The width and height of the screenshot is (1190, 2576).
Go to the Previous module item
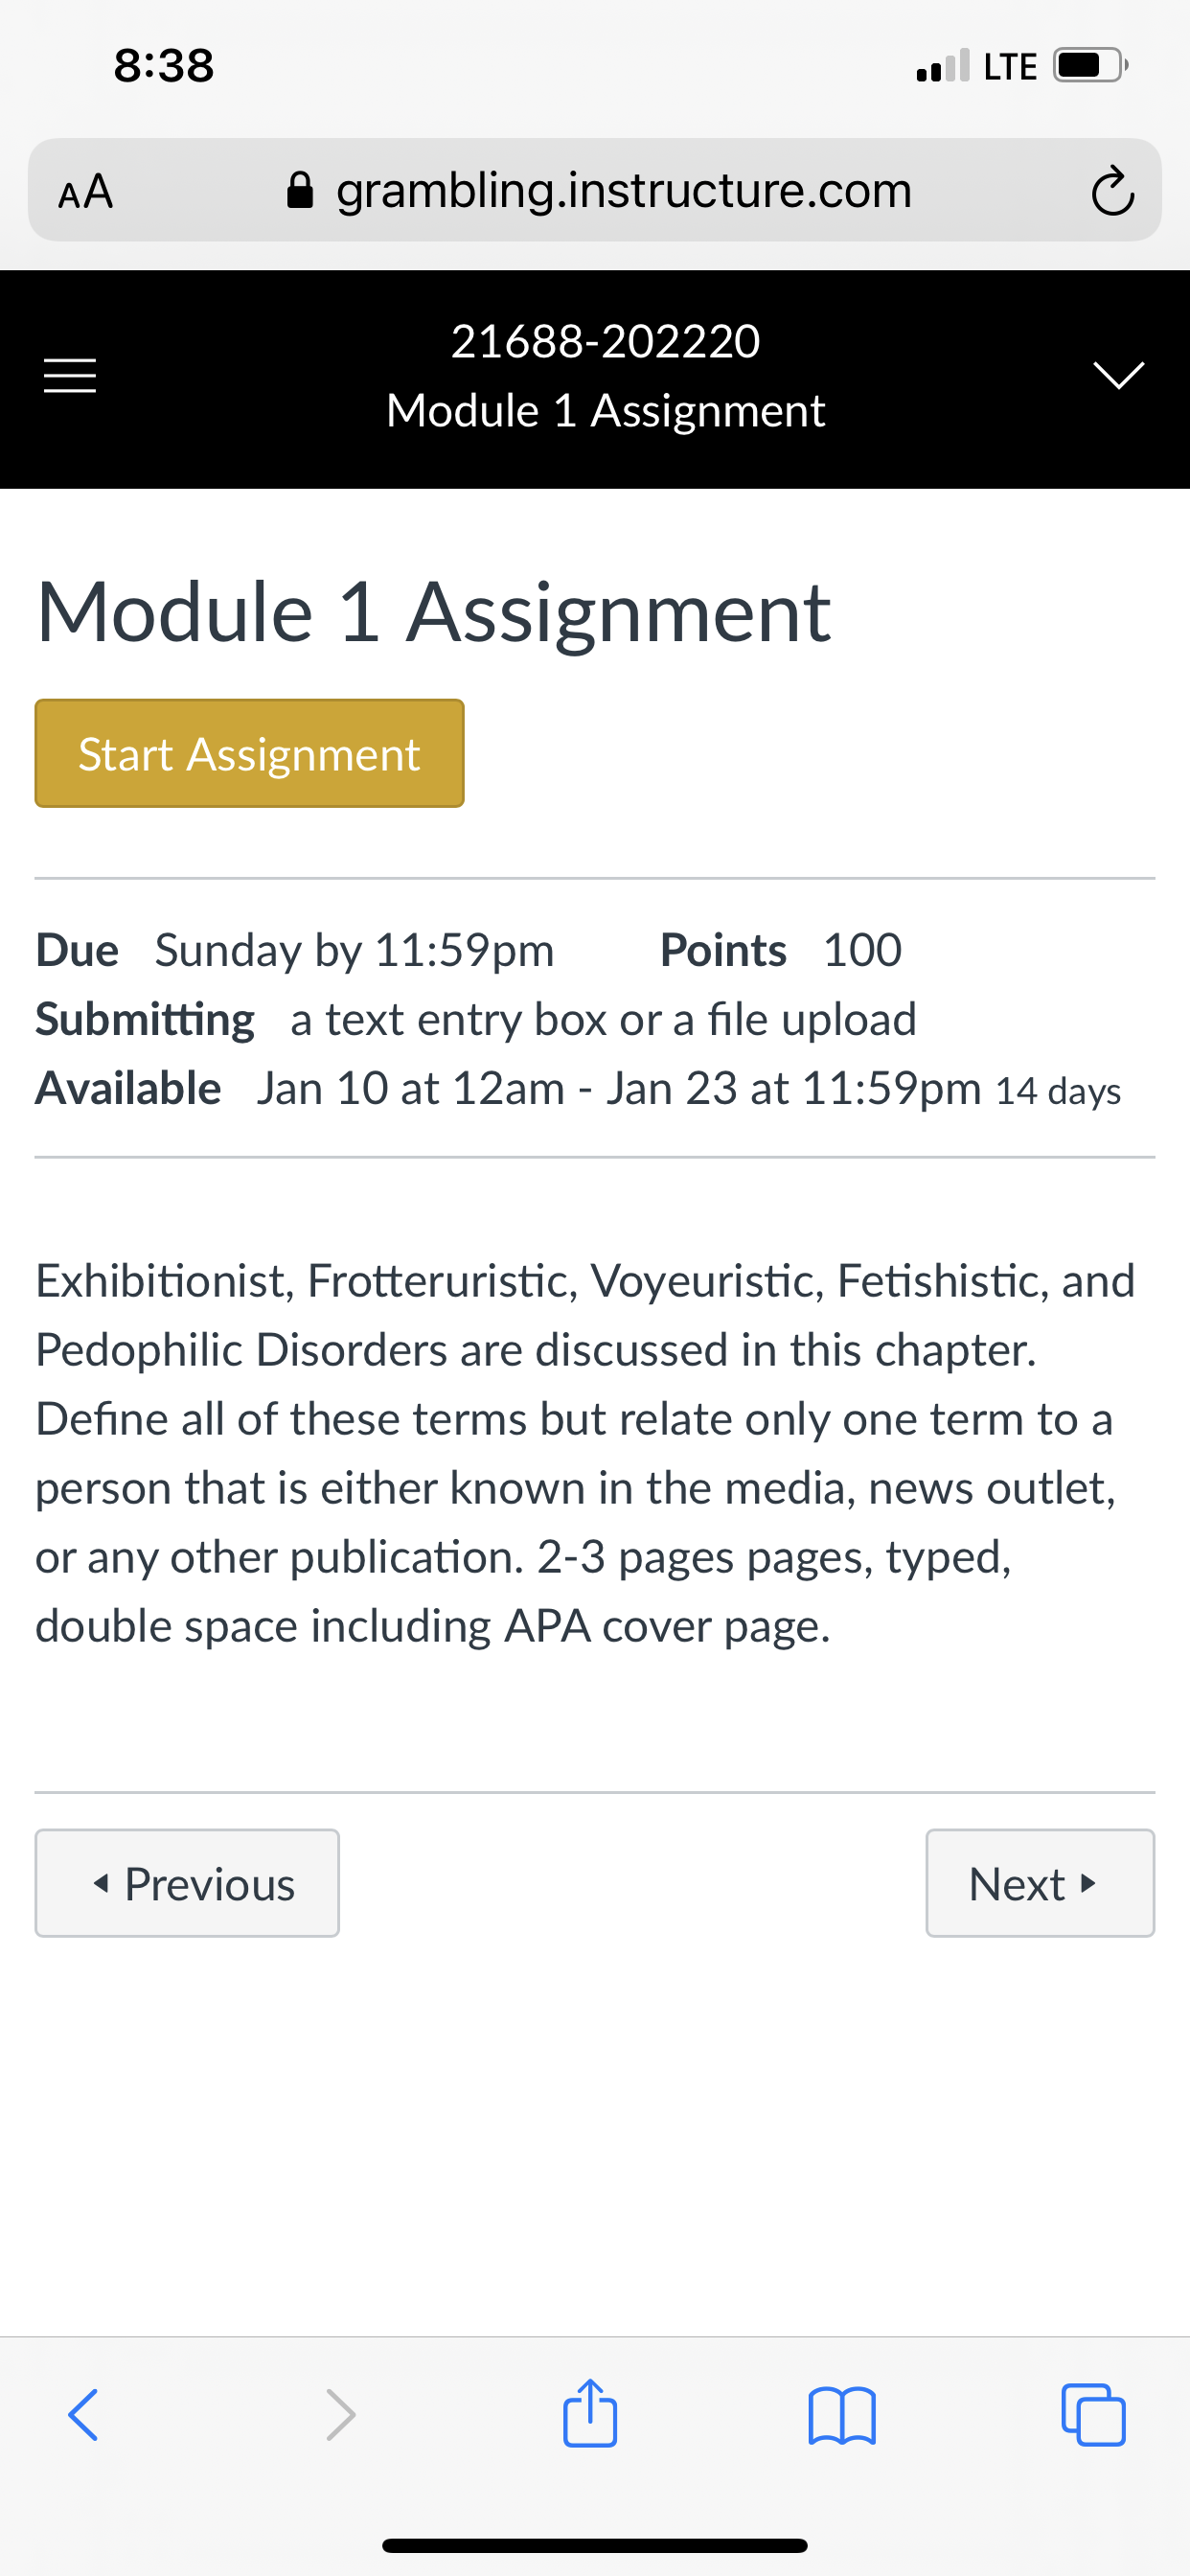click(x=187, y=1883)
